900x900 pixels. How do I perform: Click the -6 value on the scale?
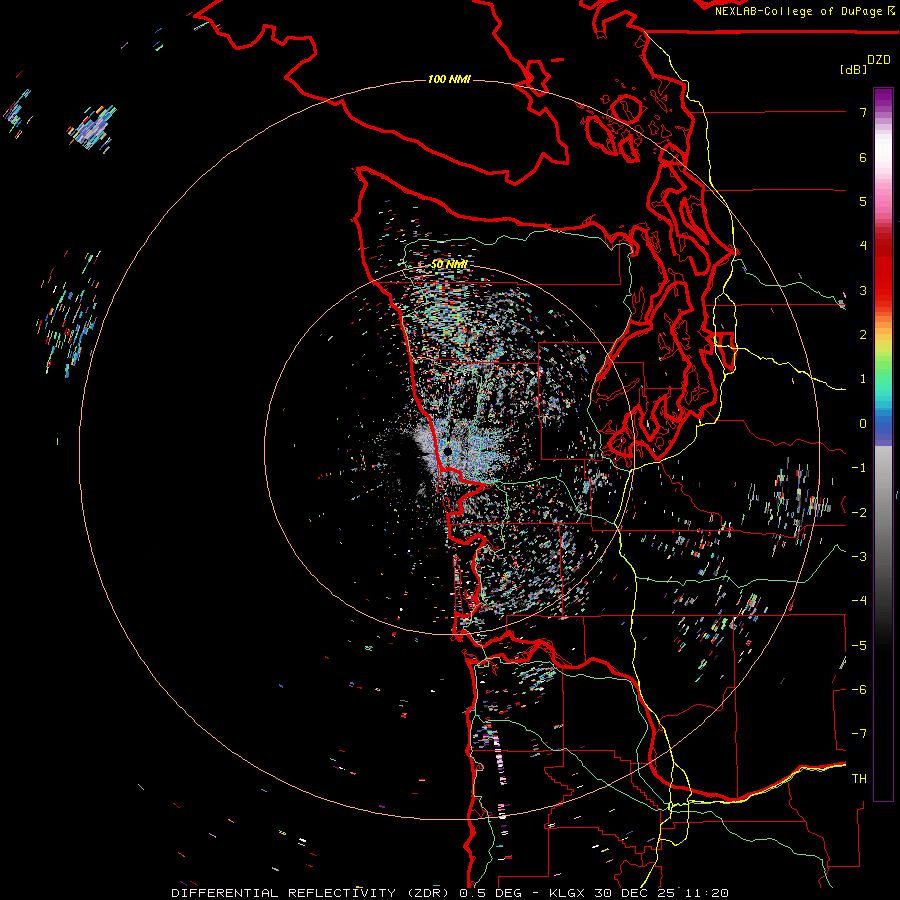pos(859,690)
